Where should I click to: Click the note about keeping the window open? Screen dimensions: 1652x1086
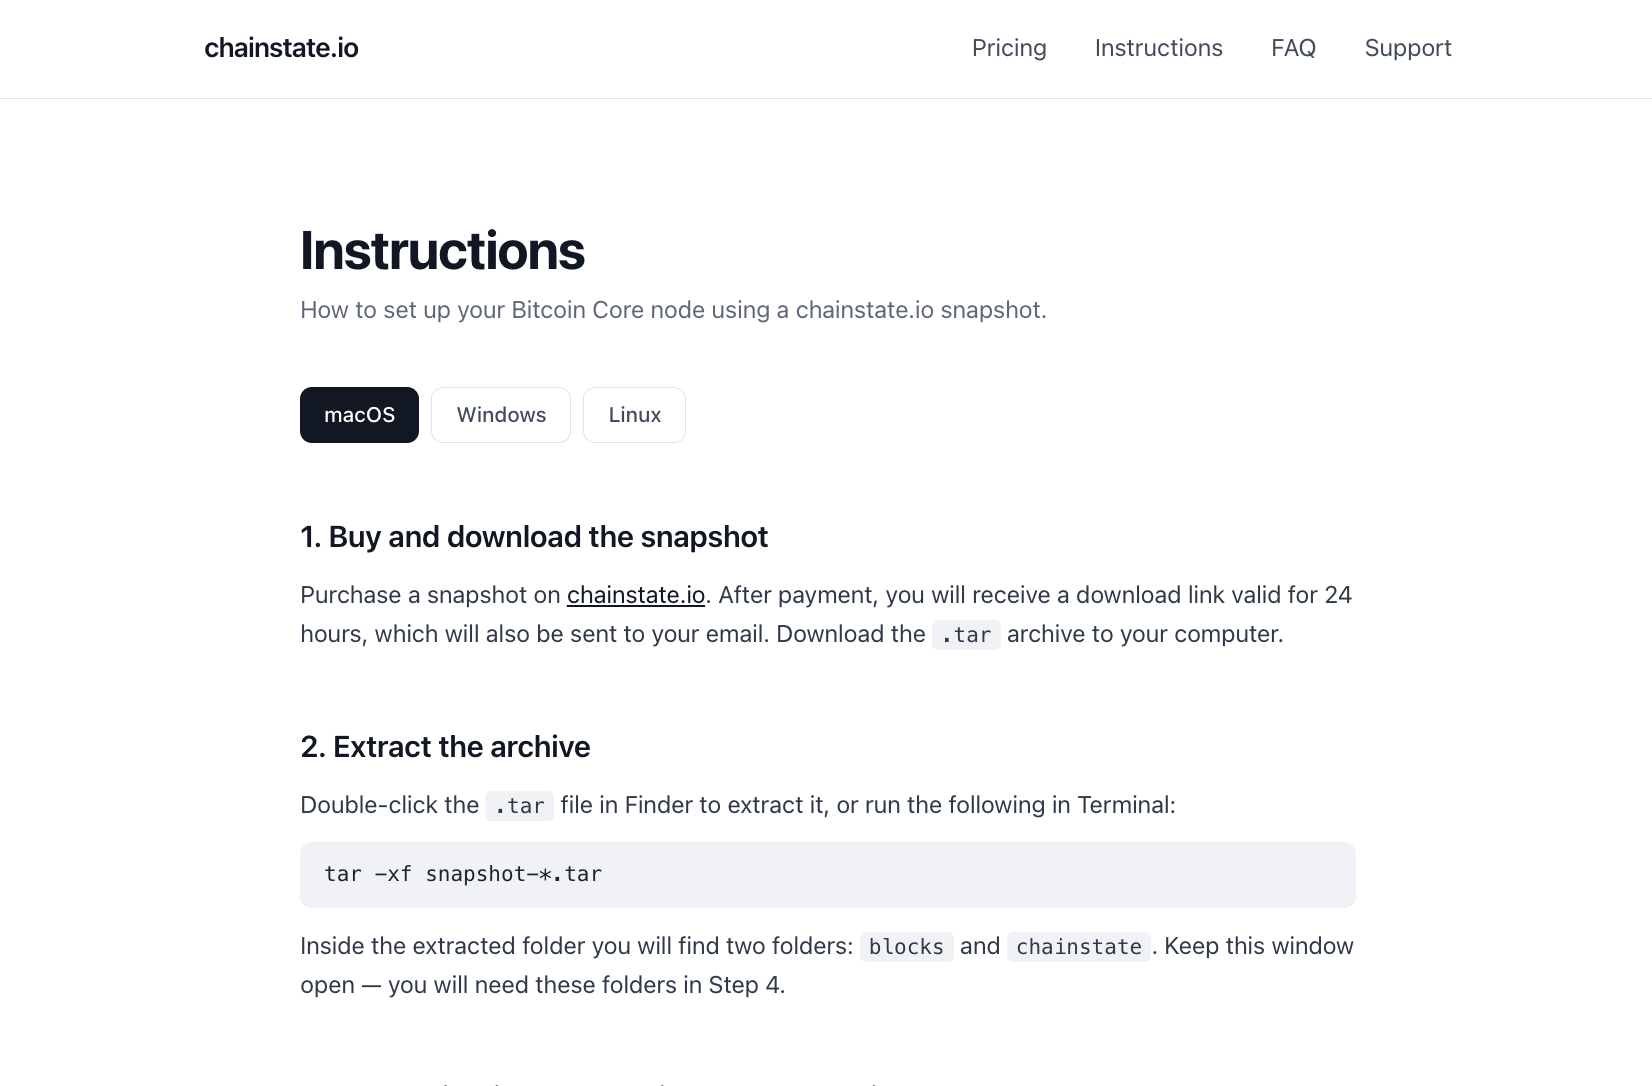826,964
